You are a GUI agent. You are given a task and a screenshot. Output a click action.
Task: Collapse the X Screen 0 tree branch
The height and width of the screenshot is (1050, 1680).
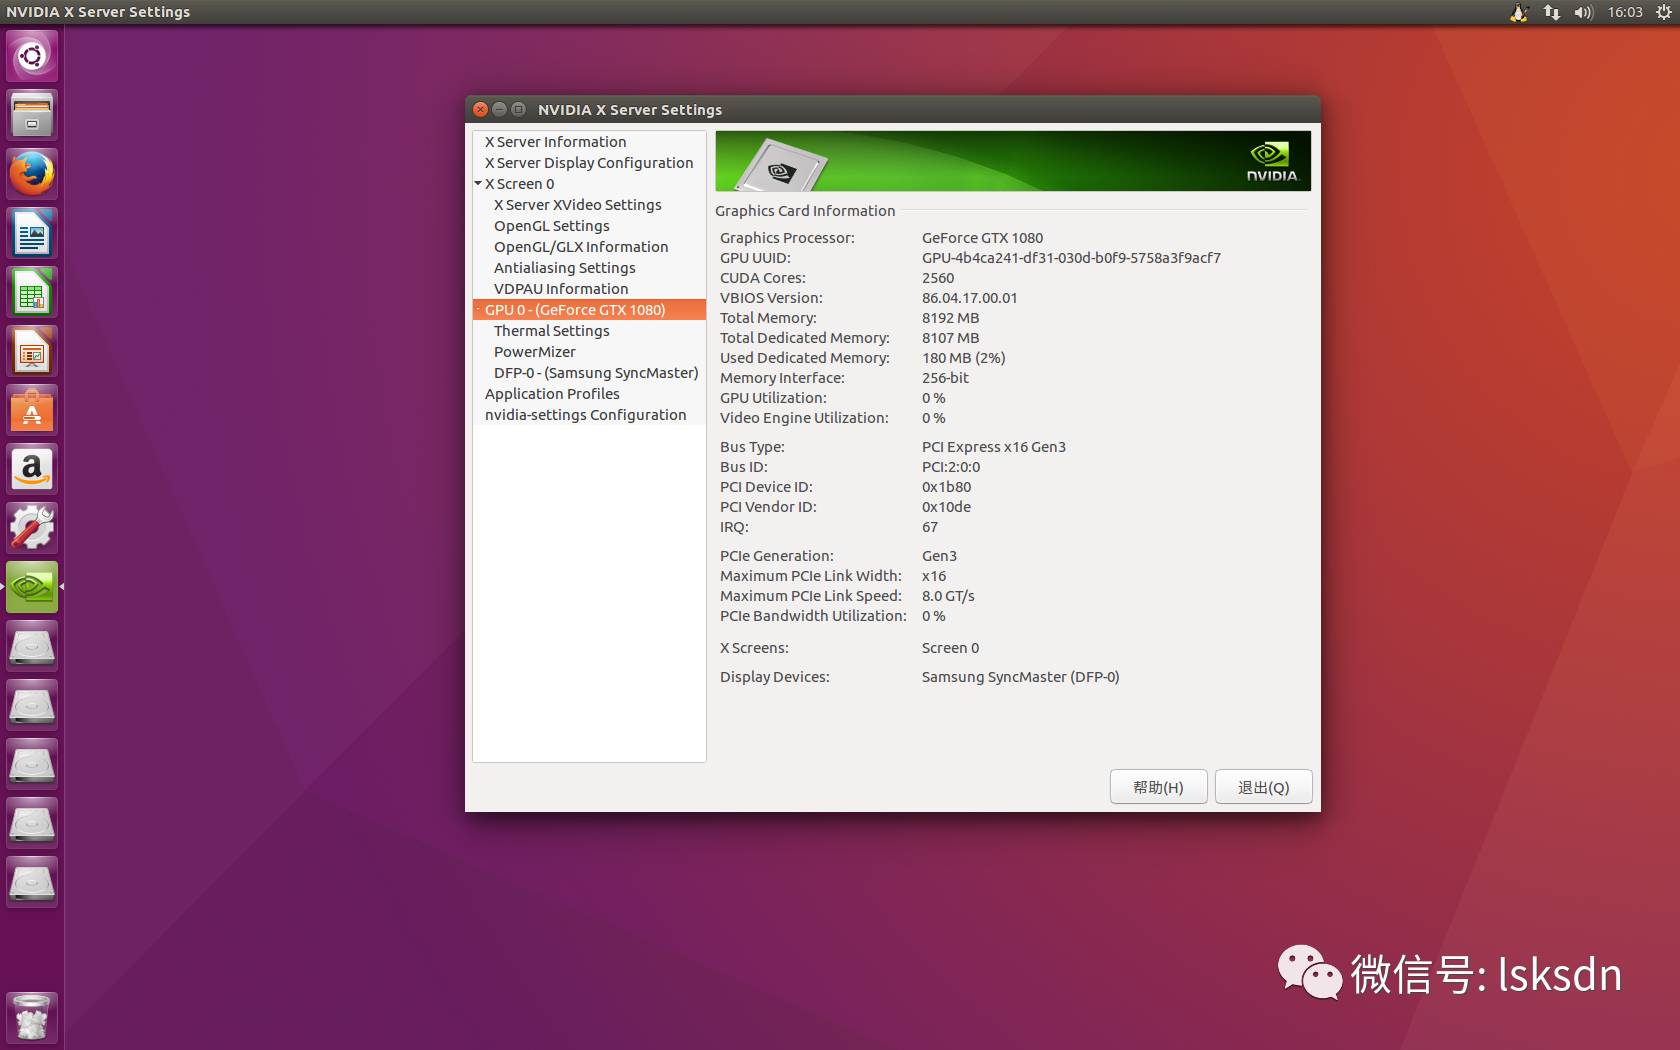coord(479,183)
